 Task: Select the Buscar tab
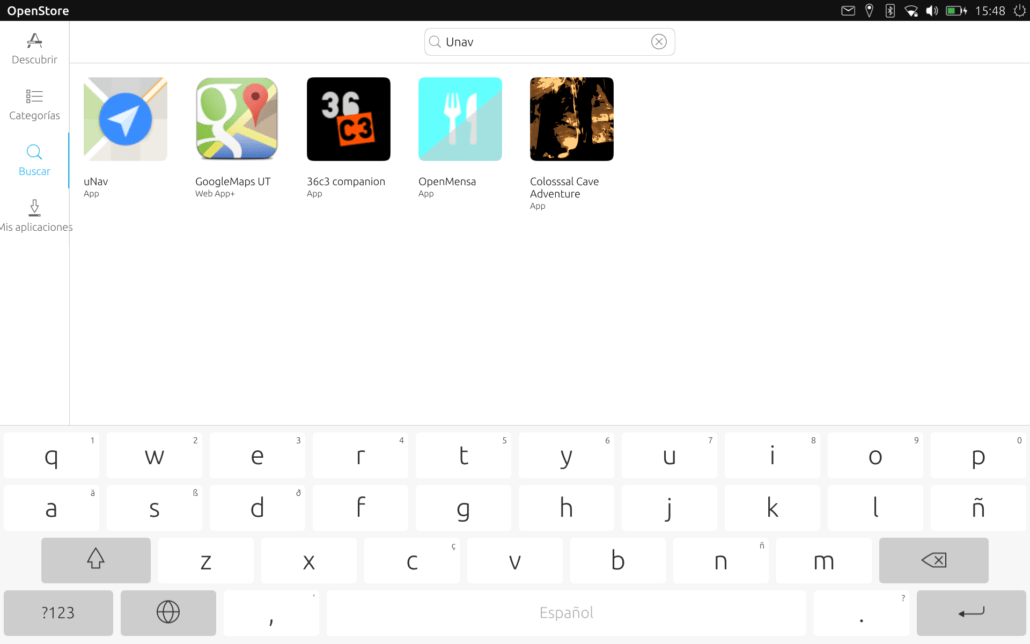point(34,161)
